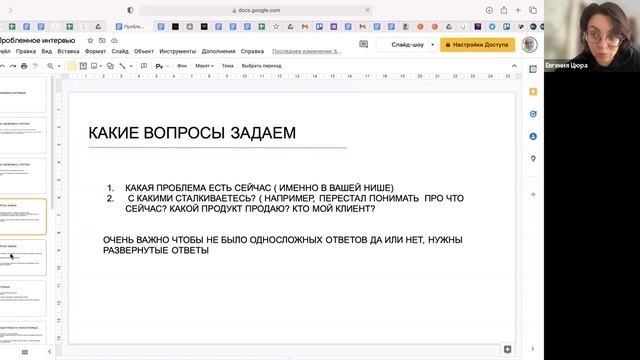640x360 pixels.
Task: Select the first slide thumbnail in filmstrip
Action: [x=22, y=94]
